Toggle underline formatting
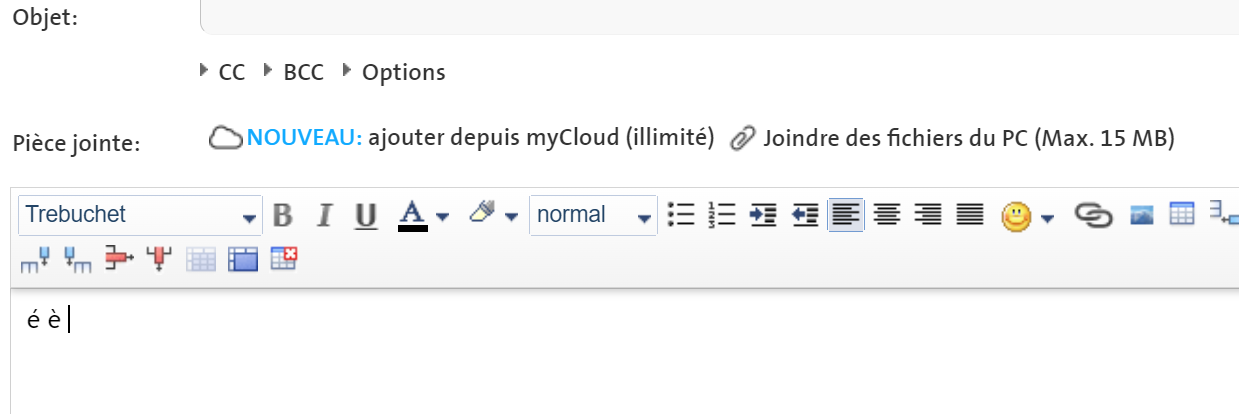Viewport: 1239px width, 414px height. 366,215
